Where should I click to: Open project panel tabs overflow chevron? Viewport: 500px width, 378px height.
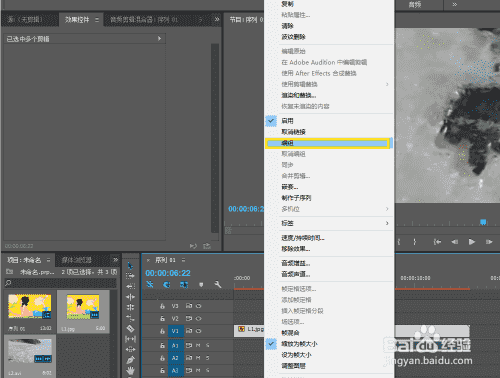coord(115,260)
